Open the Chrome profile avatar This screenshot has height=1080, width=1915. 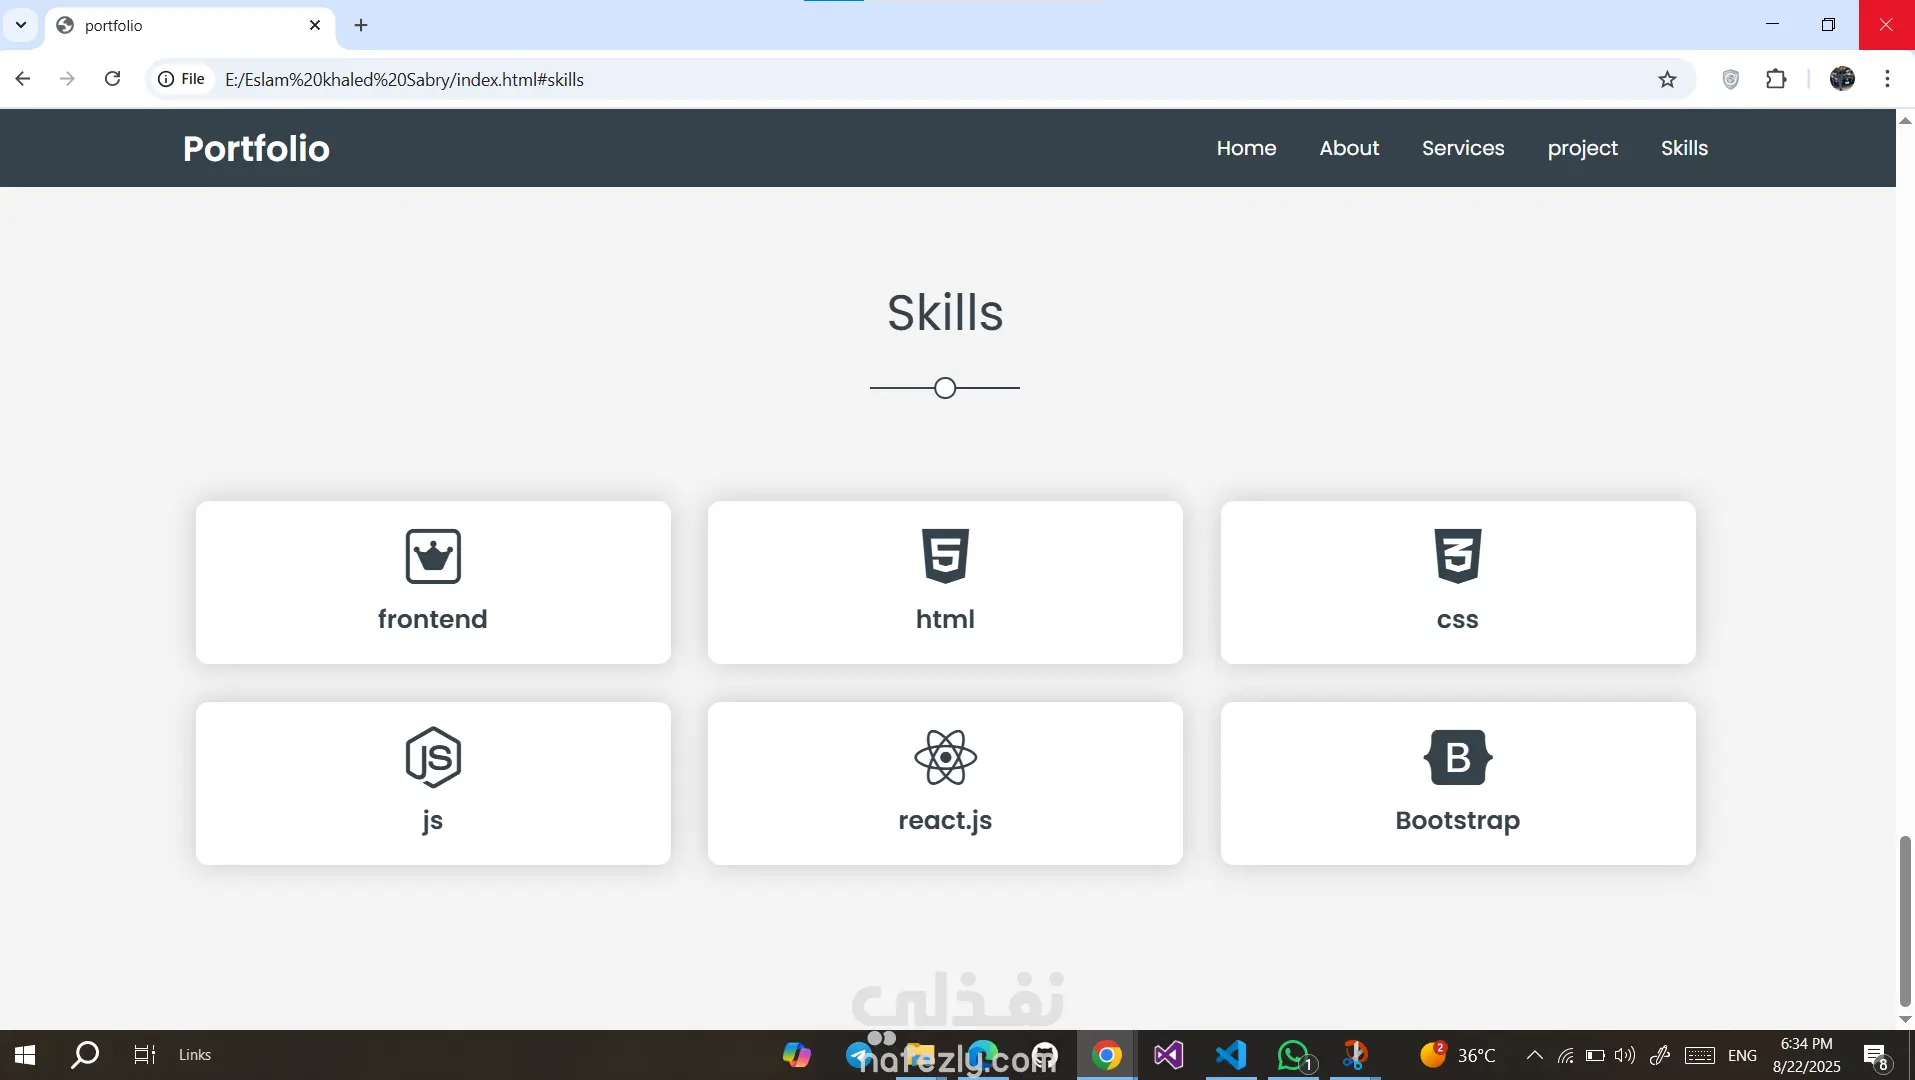coord(1842,79)
